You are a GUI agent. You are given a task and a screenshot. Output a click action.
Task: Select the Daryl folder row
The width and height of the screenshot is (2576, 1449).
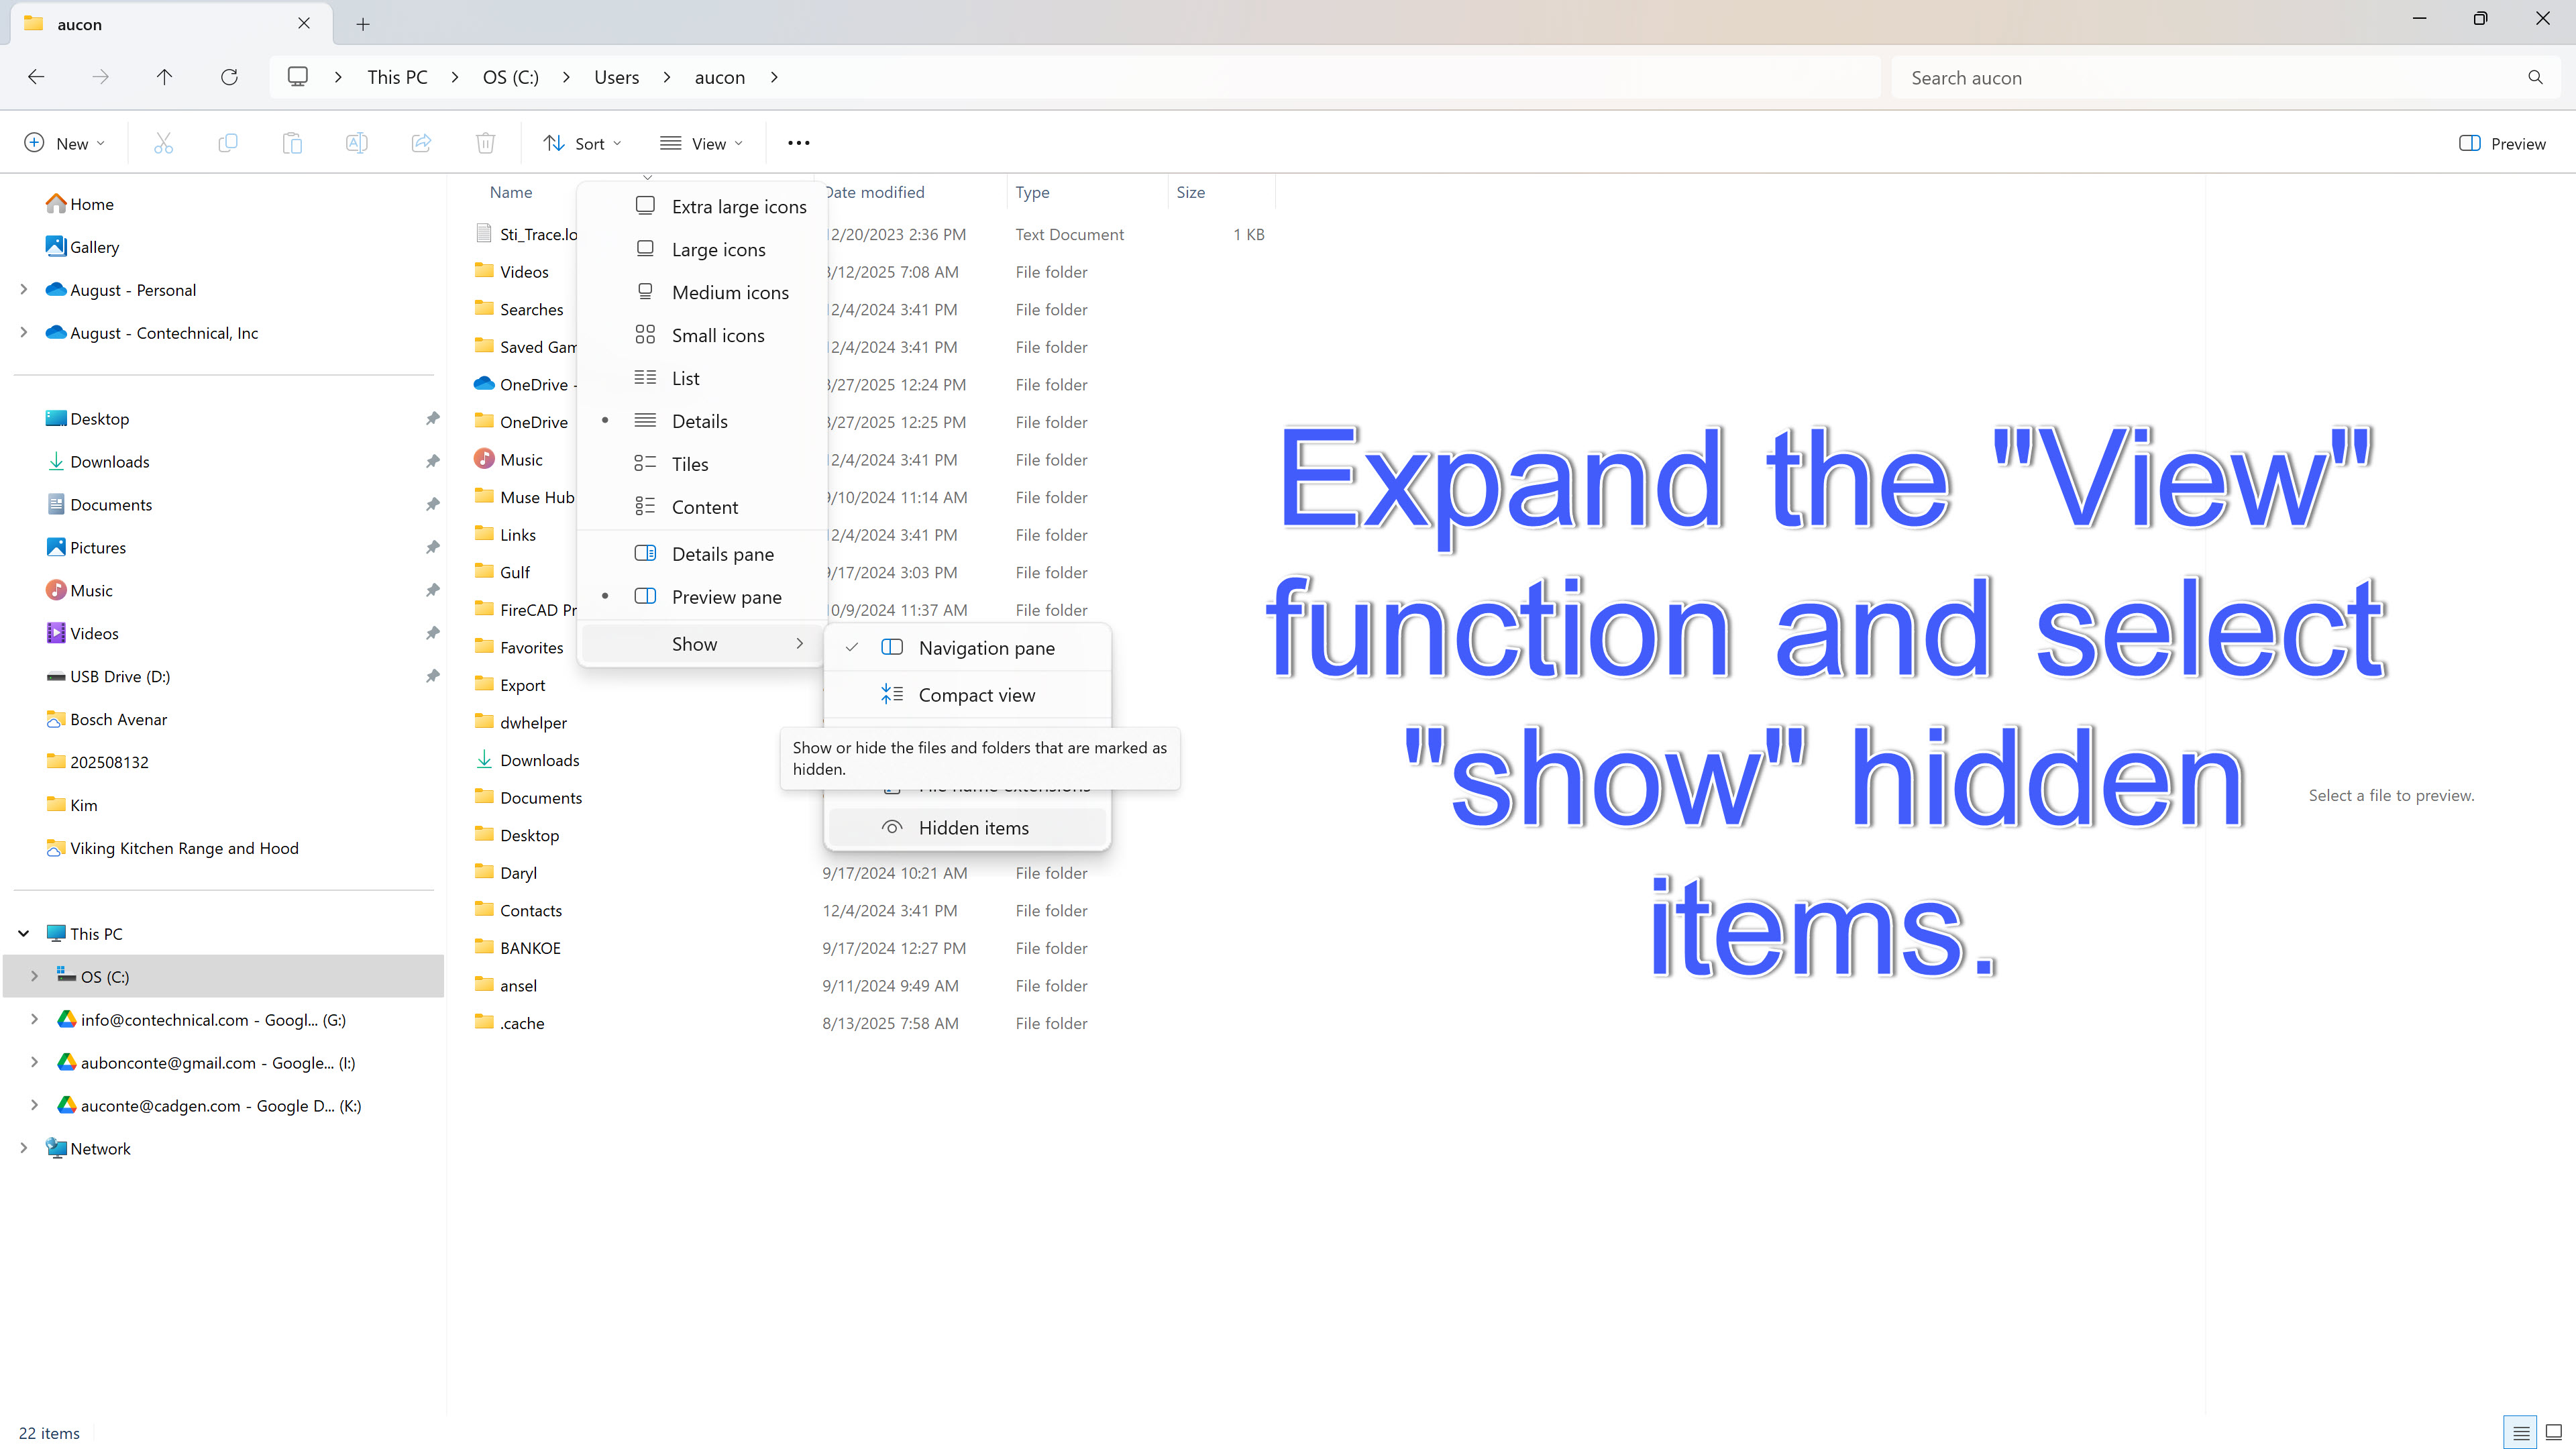[x=870, y=873]
